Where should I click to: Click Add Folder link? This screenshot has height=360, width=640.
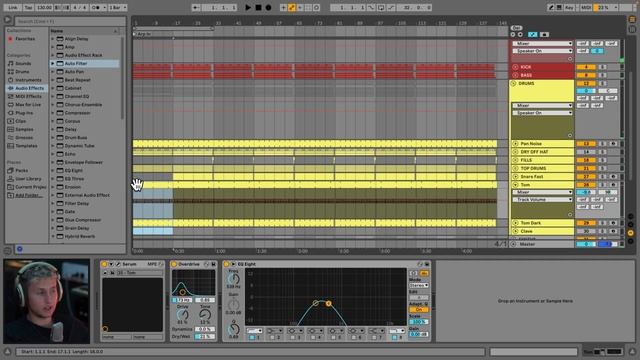point(29,195)
